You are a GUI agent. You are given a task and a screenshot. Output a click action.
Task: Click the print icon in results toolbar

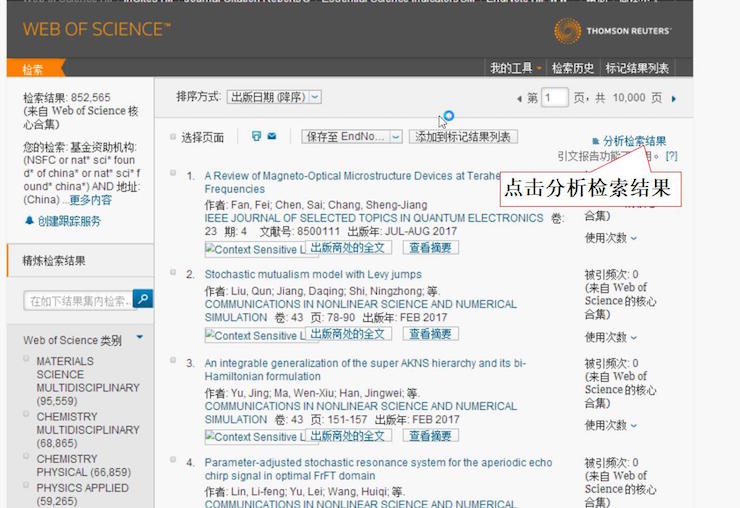click(256, 136)
